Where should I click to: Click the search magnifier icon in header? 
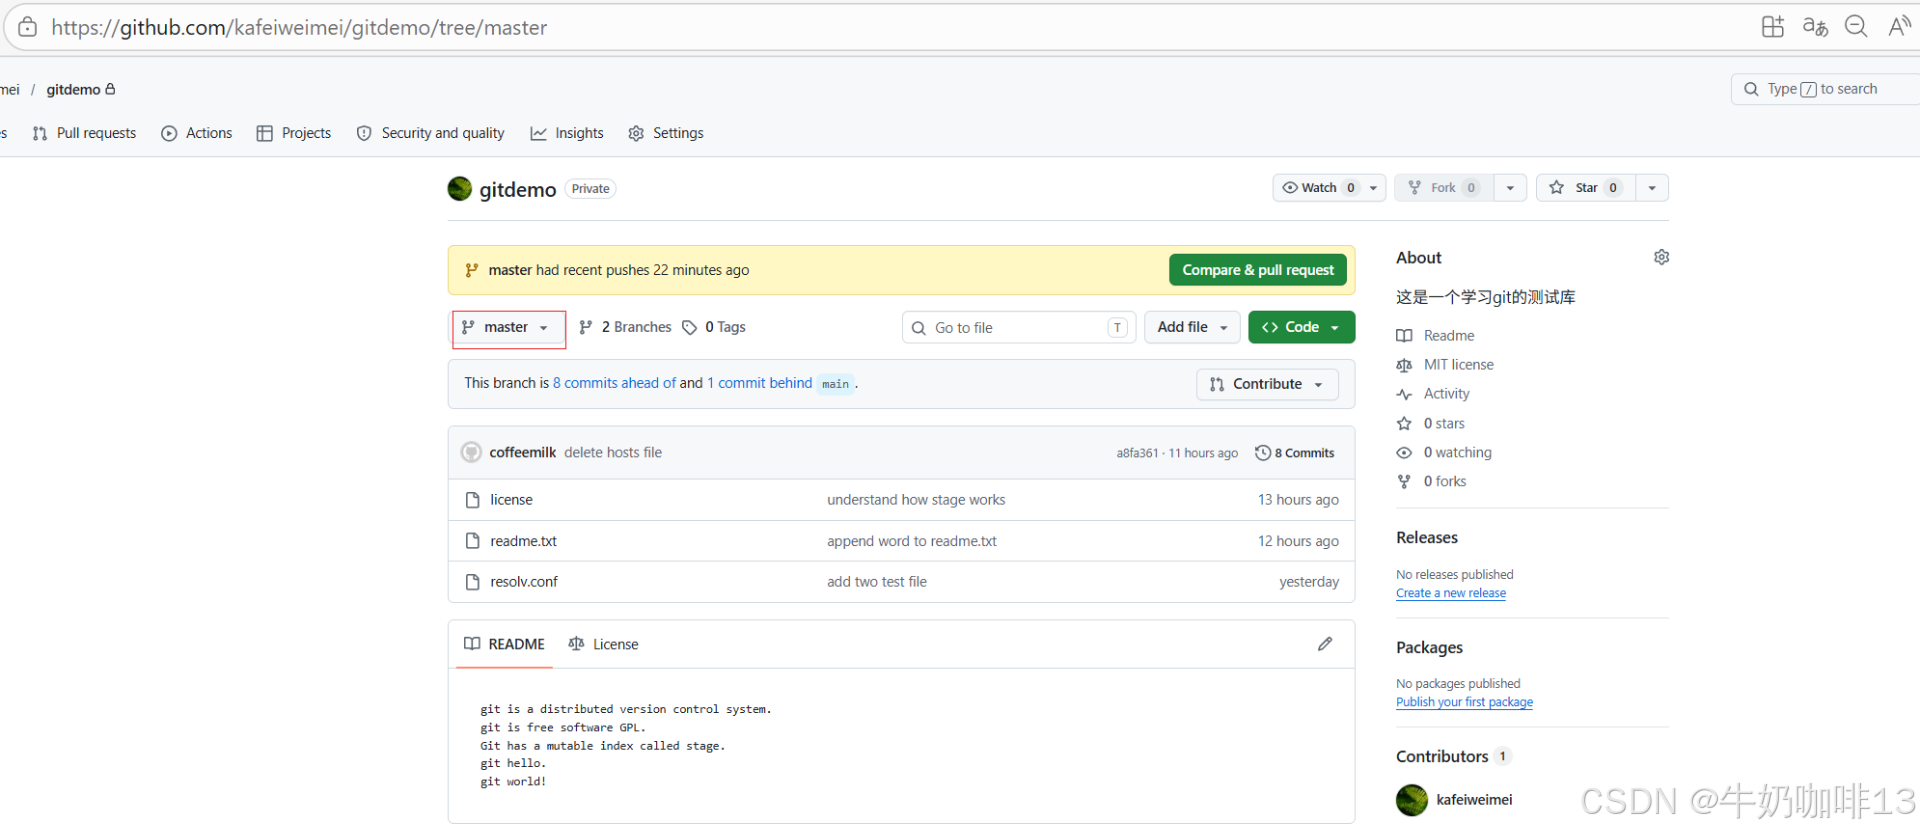coord(1751,89)
